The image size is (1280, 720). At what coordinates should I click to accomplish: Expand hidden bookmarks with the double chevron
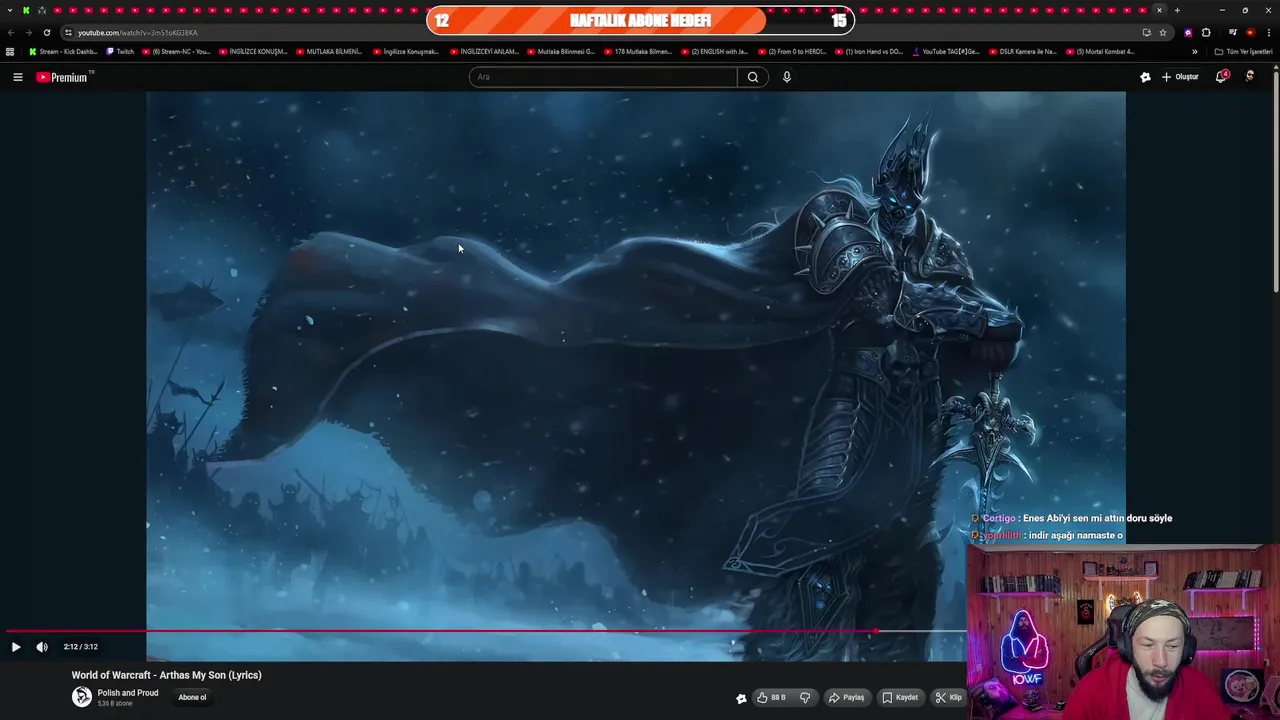pos(1194,52)
